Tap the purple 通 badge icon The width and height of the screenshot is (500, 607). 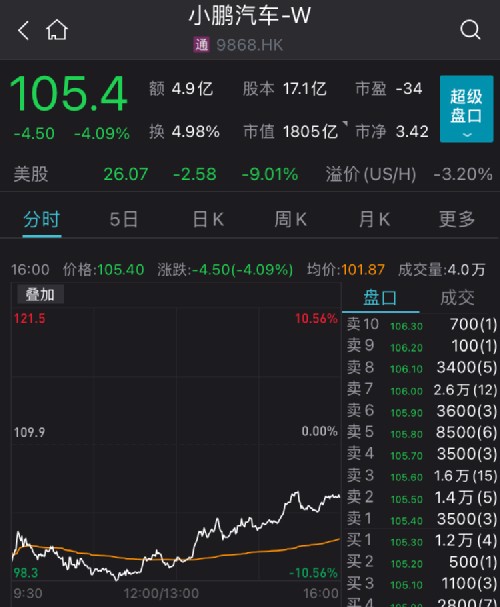click(201, 45)
